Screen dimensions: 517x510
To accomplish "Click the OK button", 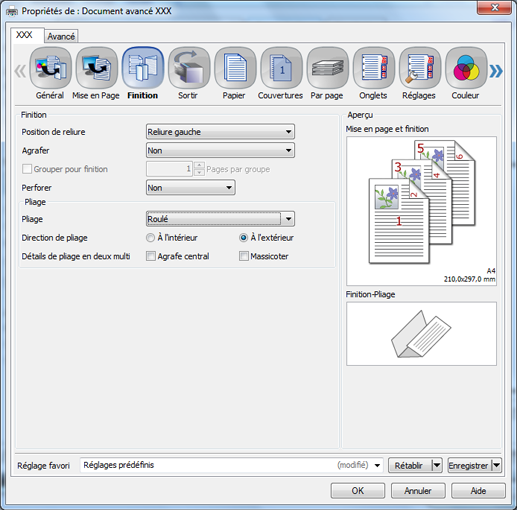I will pos(358,491).
